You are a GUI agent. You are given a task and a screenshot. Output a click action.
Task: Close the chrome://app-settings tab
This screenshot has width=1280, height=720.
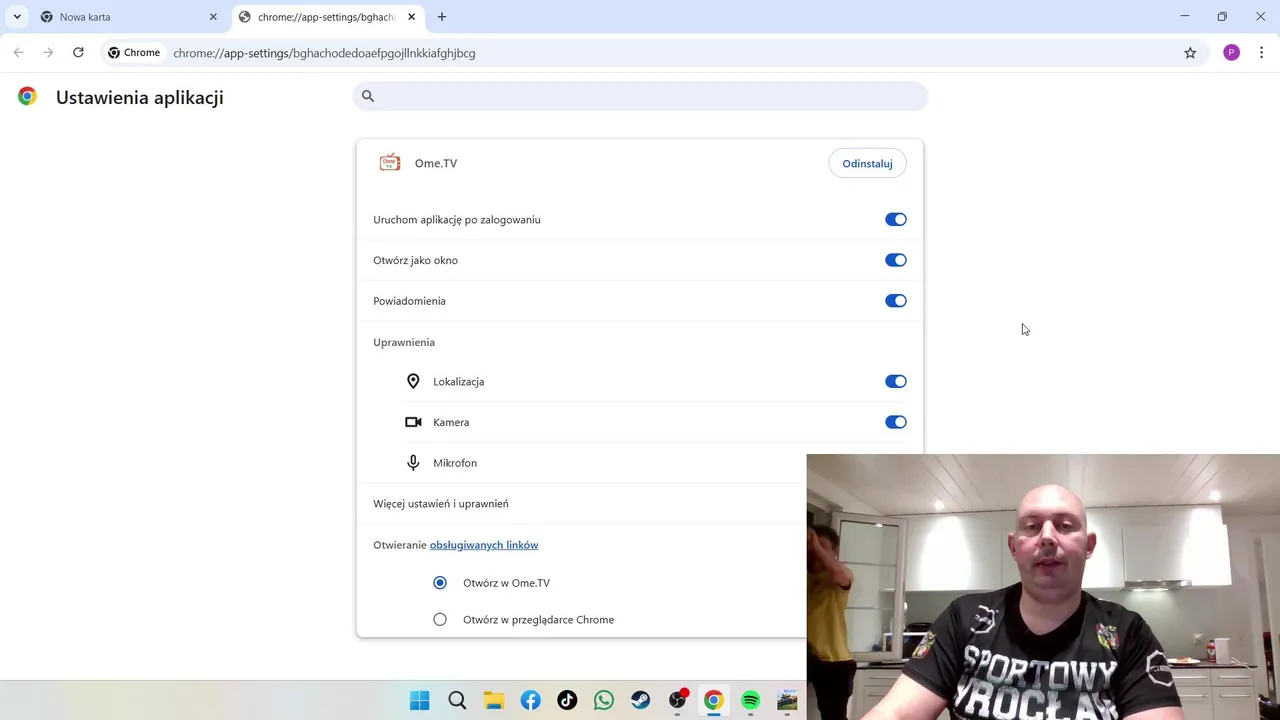(x=411, y=17)
